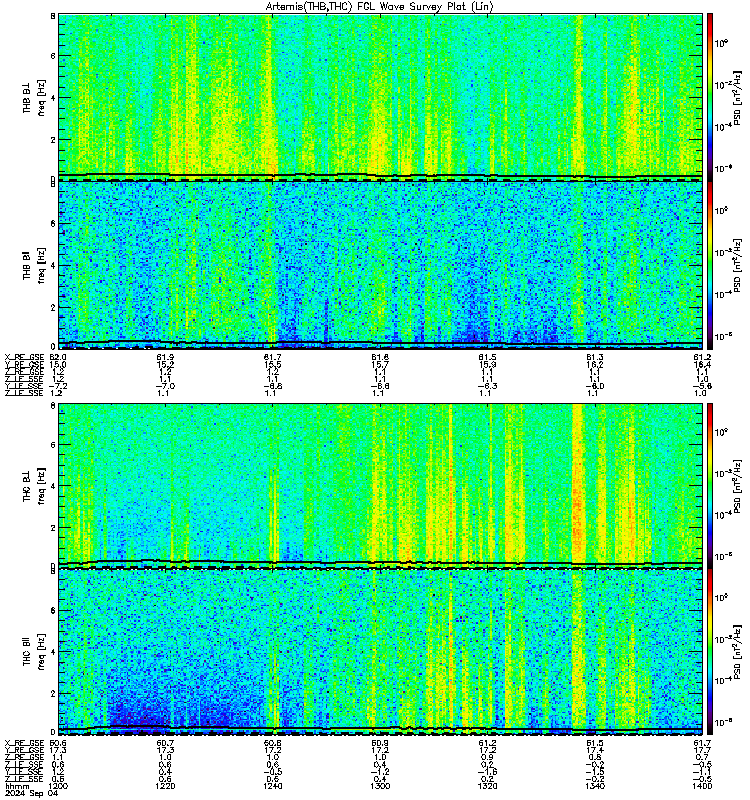
Task: Click the THB position value 61.3
Action: 595,357
